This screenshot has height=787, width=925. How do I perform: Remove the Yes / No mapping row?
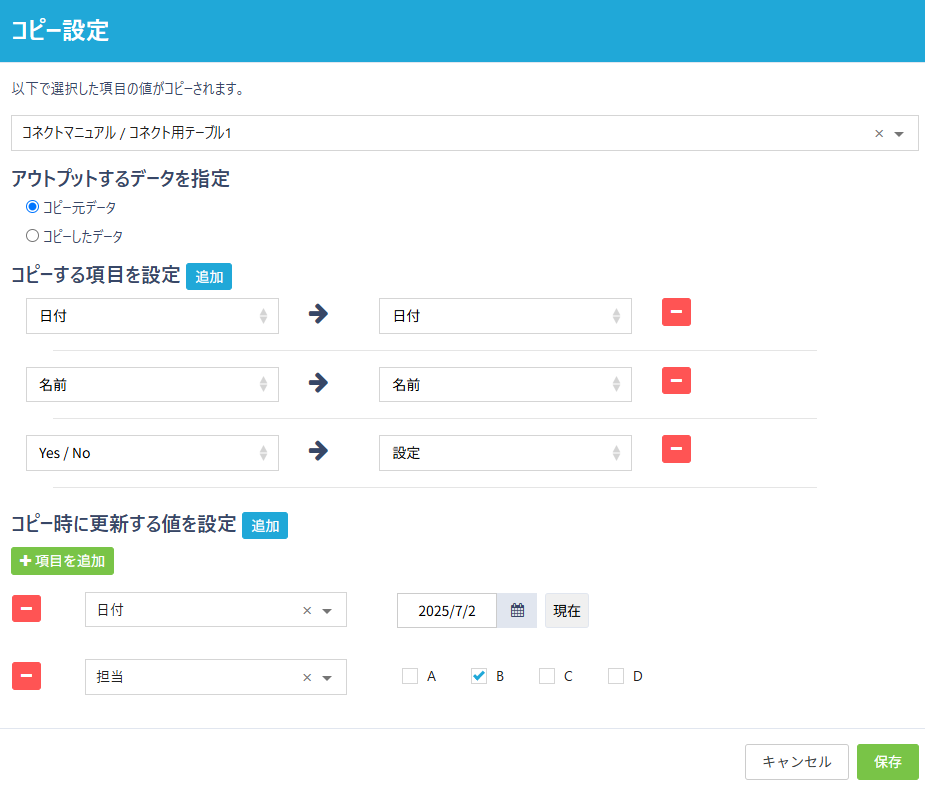pyautogui.click(x=676, y=449)
